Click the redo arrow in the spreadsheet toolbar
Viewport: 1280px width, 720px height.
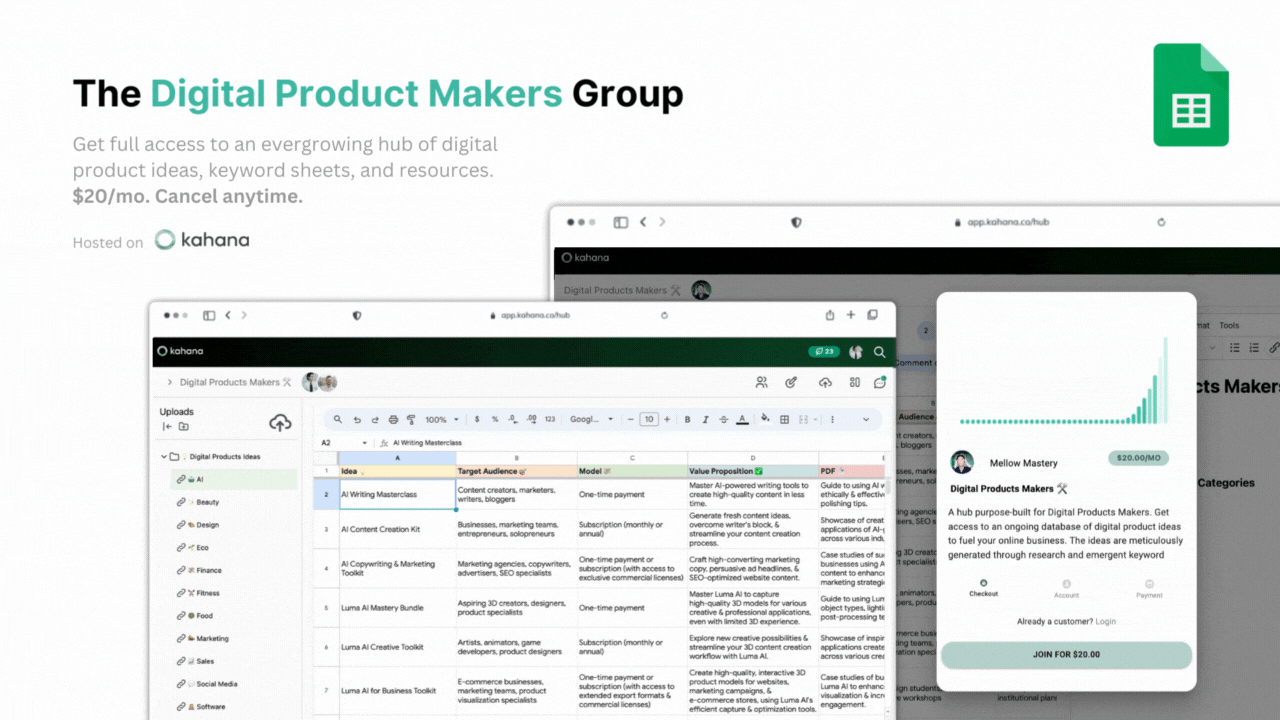(x=375, y=420)
